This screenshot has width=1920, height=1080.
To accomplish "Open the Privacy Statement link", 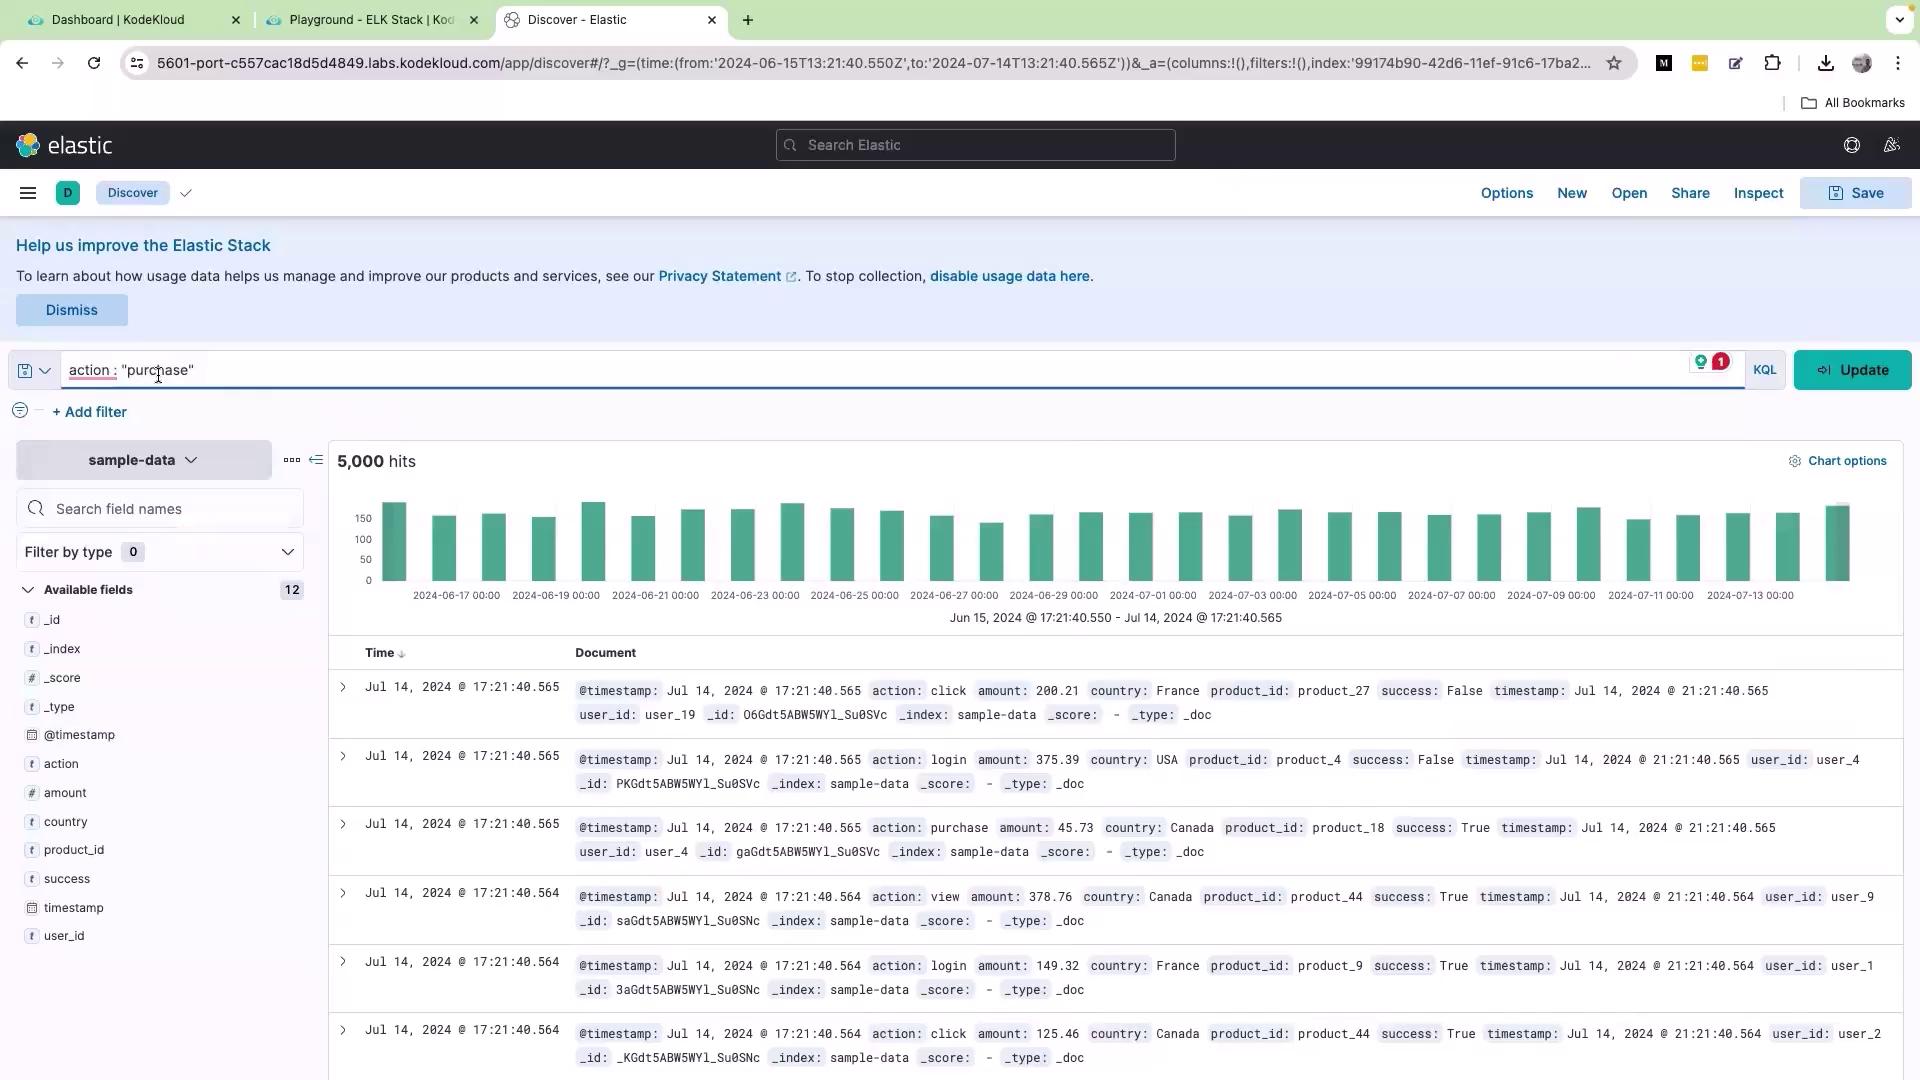I will [719, 276].
